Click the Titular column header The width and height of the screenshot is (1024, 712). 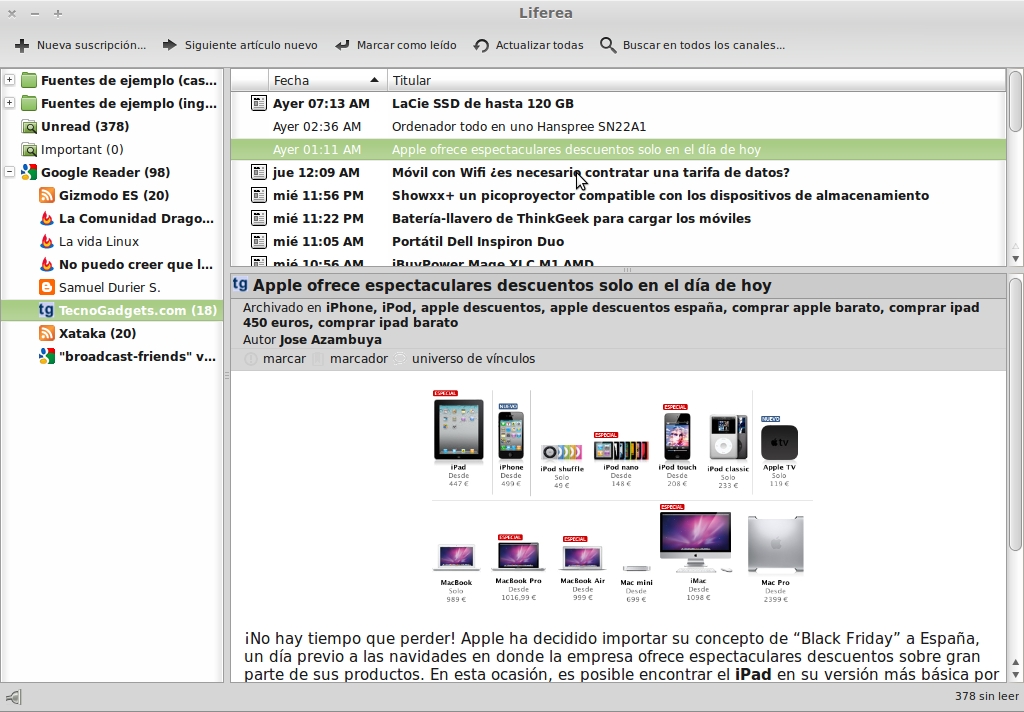tap(696, 80)
